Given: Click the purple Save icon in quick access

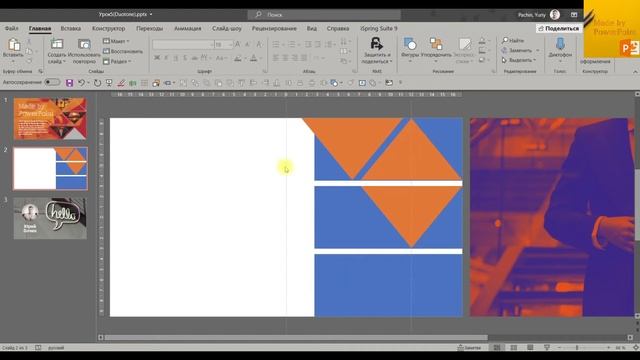Looking at the screenshot, I should pos(69,83).
